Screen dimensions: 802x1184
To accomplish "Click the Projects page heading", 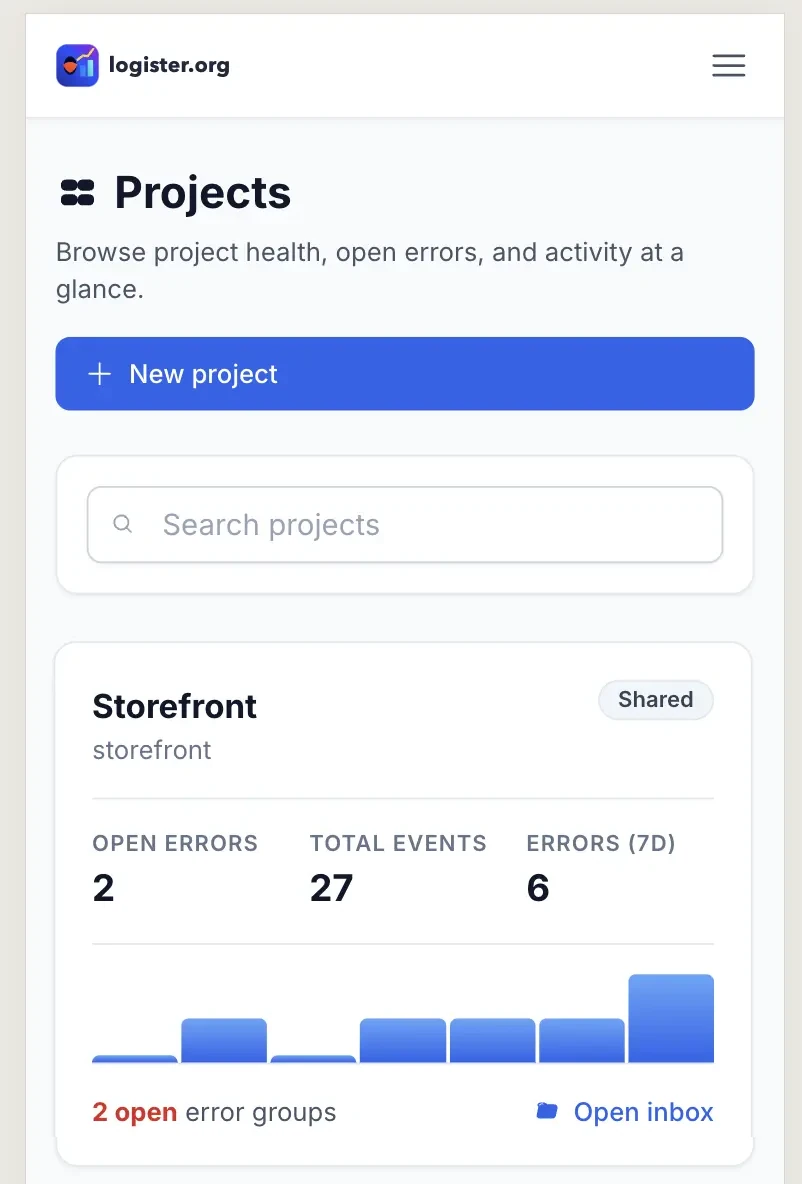I will click(x=202, y=193).
